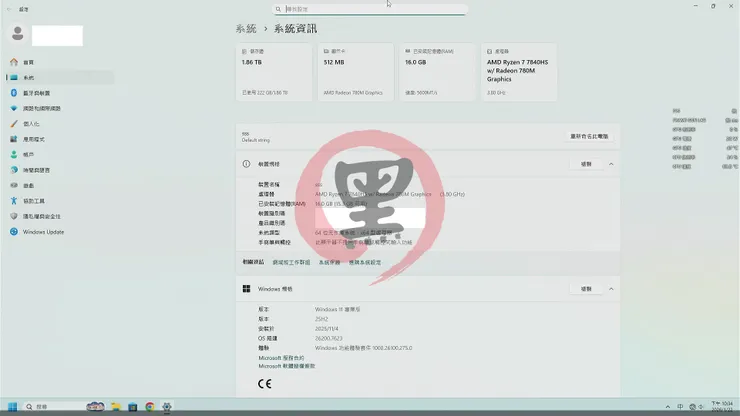Click the back arrow in Settings title bar
740x416 pixels.
point(9,9)
